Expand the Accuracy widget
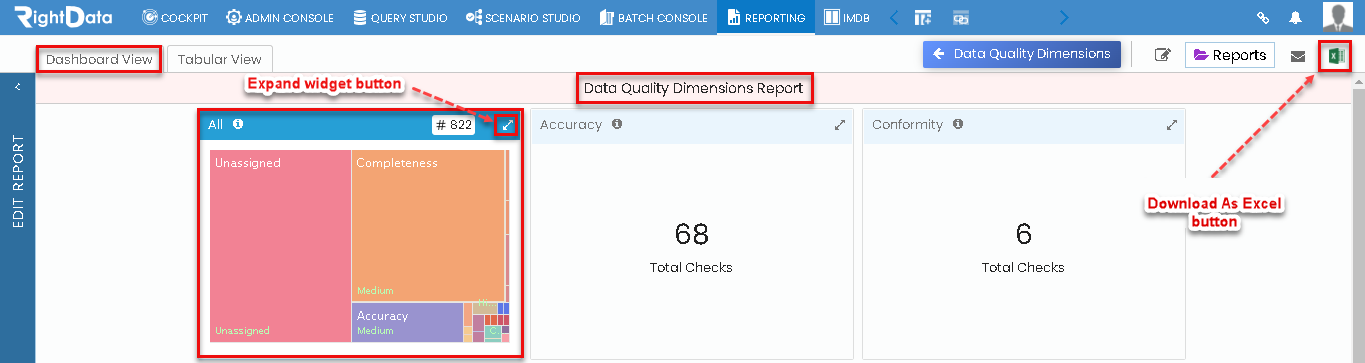The width and height of the screenshot is (1365, 363). coord(840,125)
